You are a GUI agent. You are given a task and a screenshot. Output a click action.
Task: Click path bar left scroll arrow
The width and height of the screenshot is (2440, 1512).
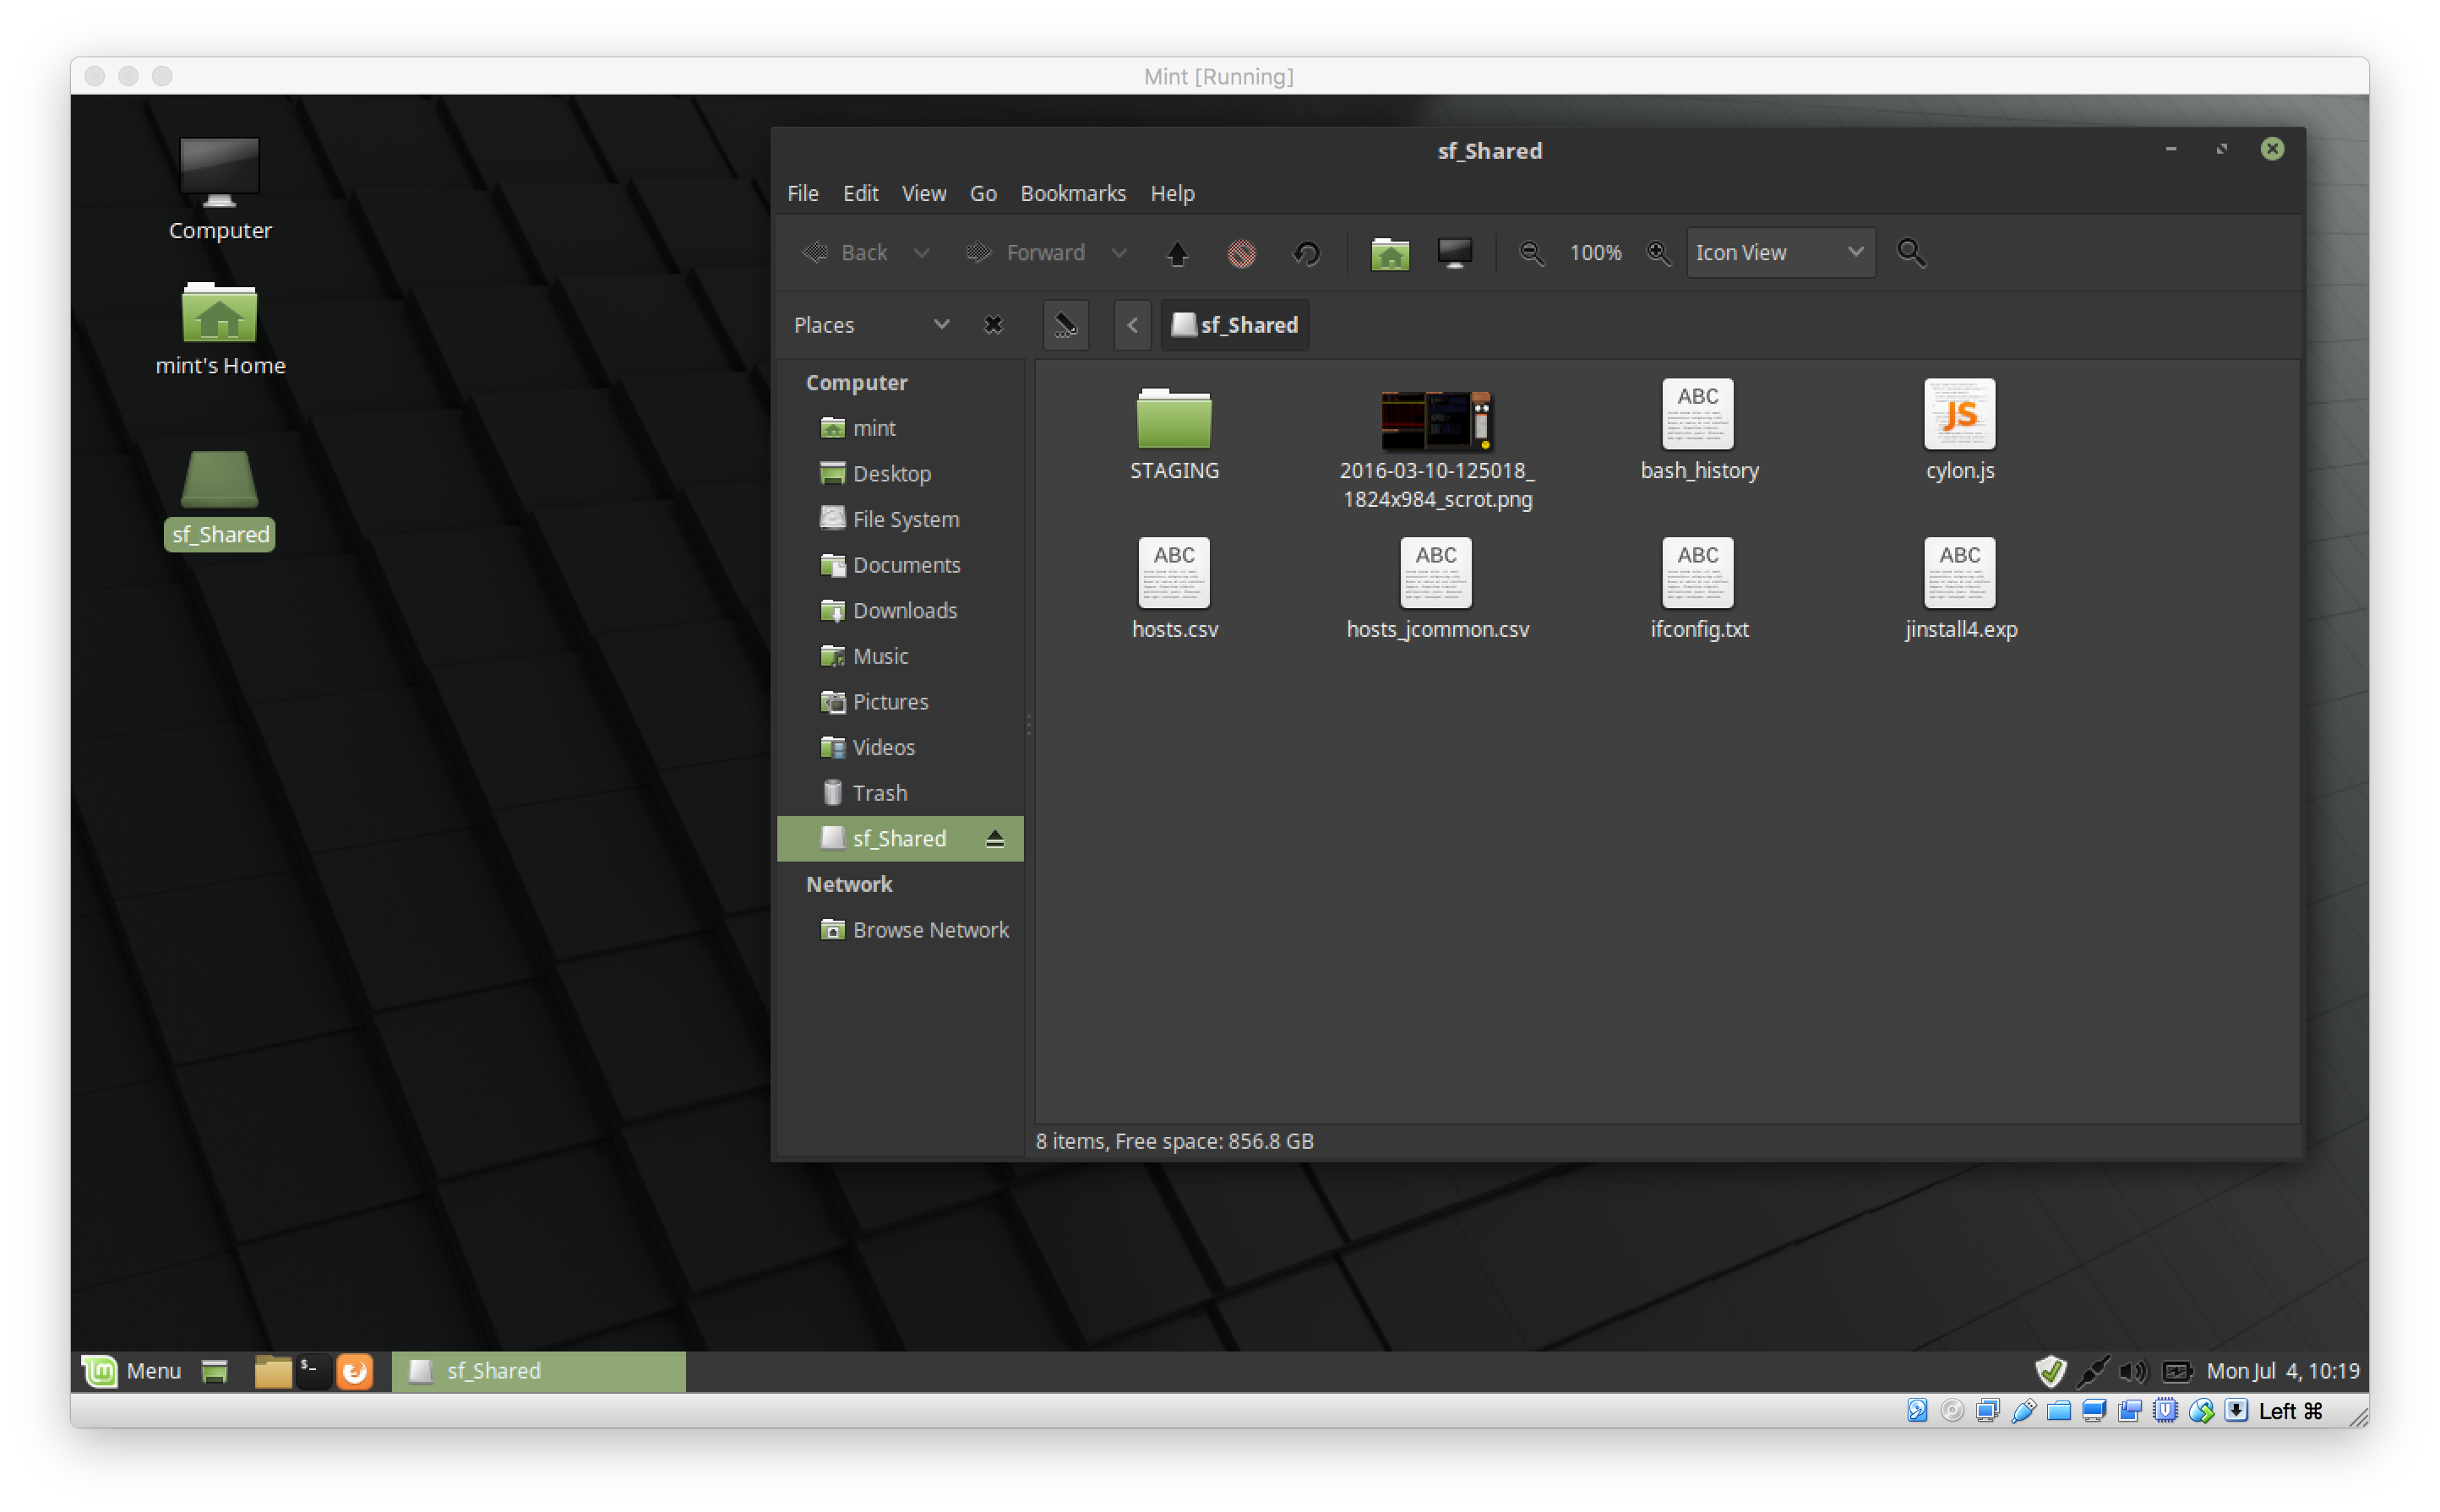(x=1132, y=325)
